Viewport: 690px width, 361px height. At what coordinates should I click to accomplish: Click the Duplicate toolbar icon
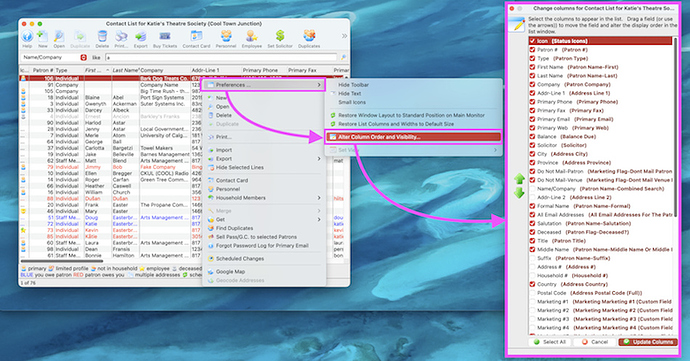click(x=80, y=37)
